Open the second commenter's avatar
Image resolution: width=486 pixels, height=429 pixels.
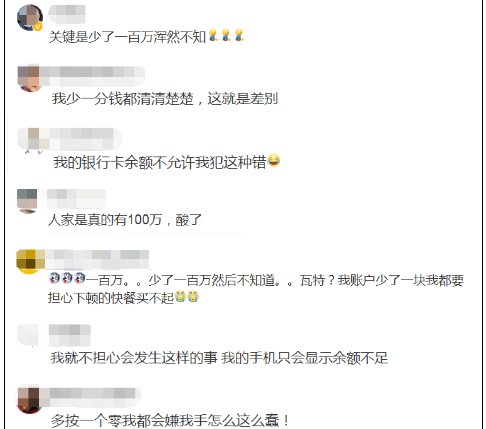[x=29, y=78]
